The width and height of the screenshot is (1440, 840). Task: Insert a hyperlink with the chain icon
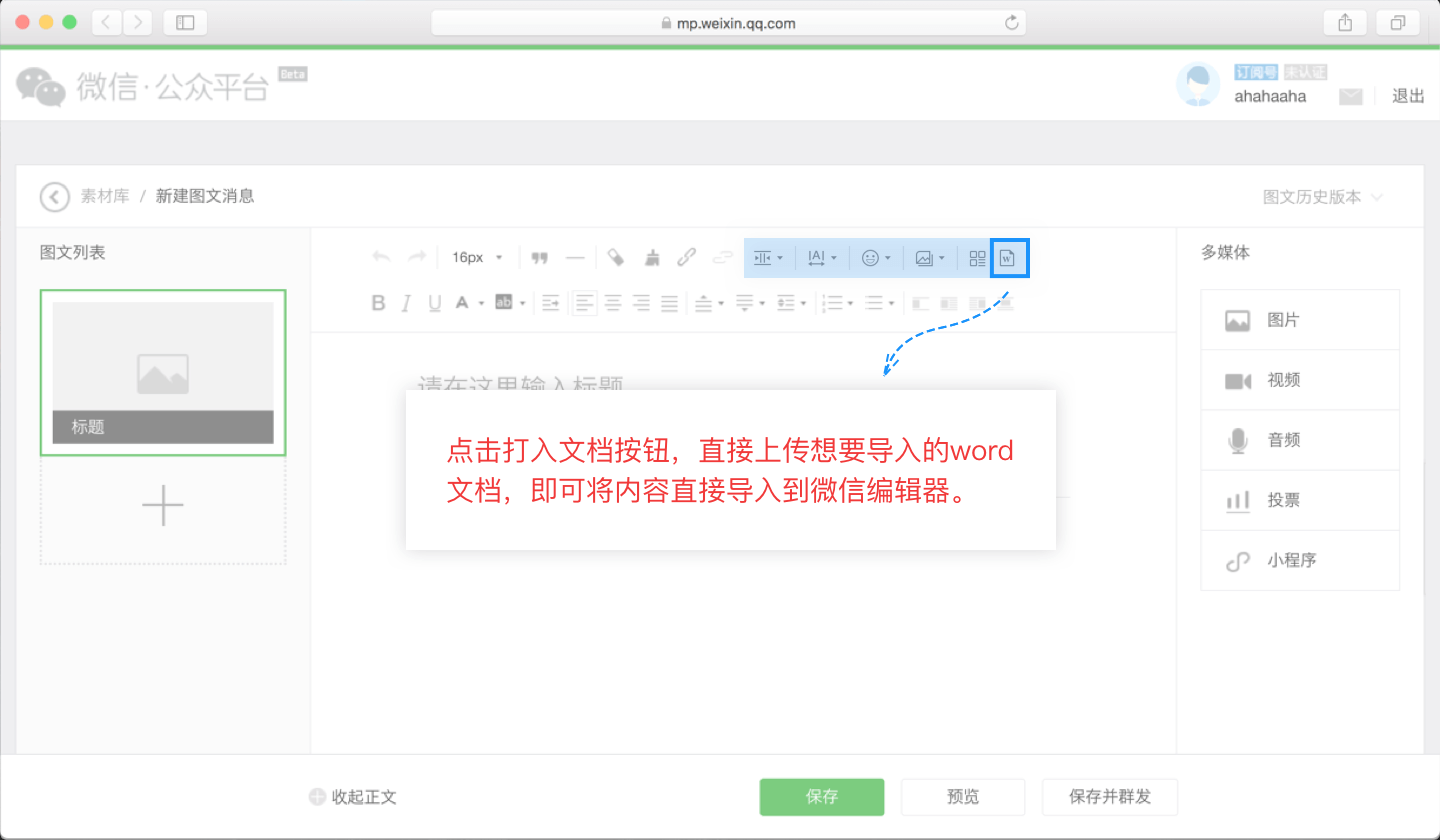(686, 257)
